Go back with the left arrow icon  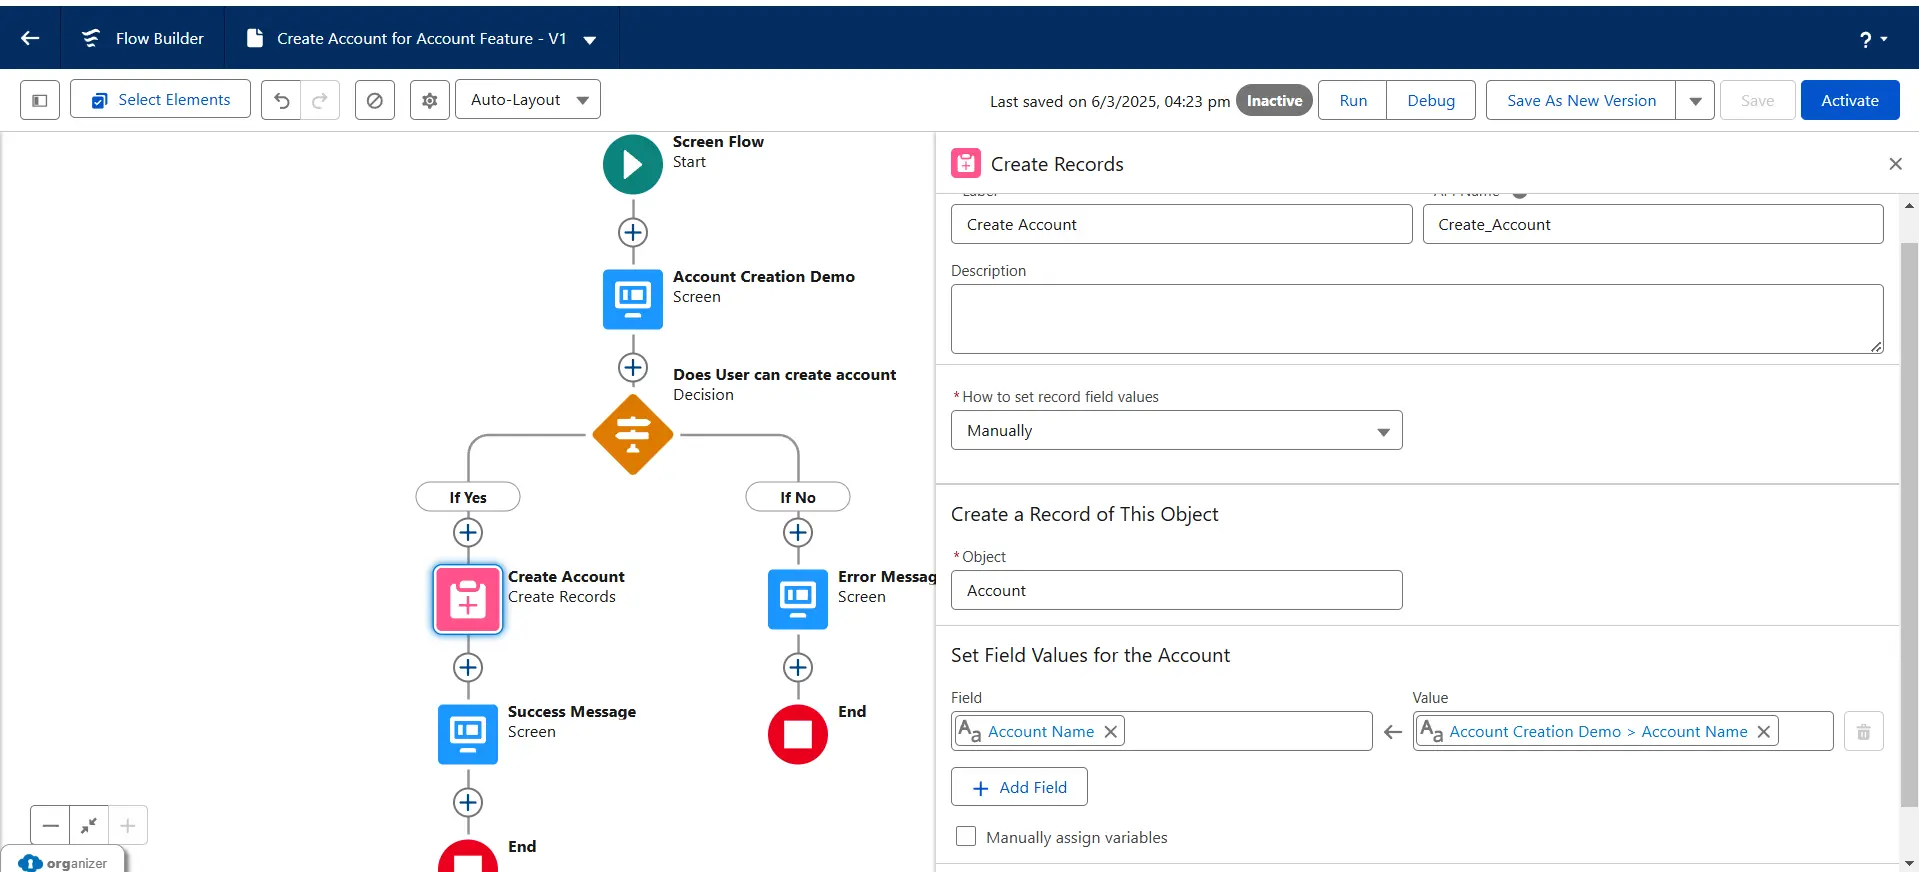pos(30,38)
